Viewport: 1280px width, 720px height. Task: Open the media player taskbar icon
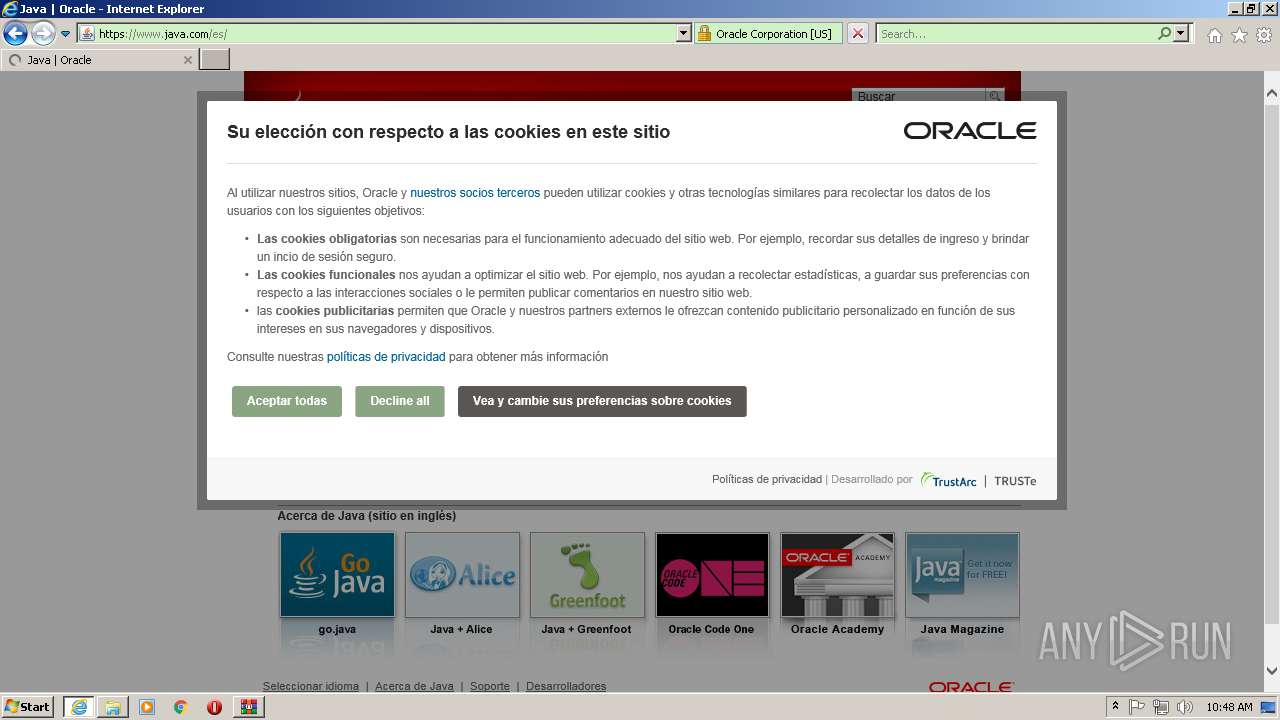point(147,707)
